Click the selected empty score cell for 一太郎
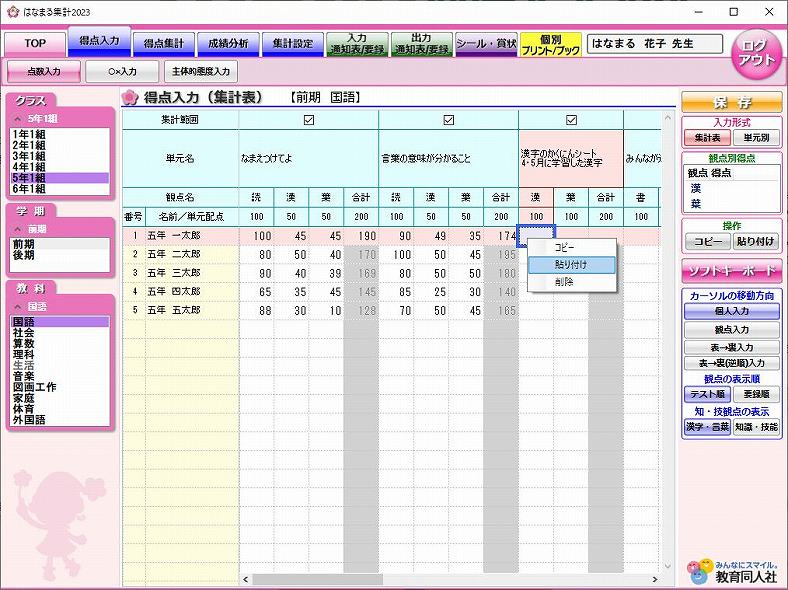 tap(536, 236)
